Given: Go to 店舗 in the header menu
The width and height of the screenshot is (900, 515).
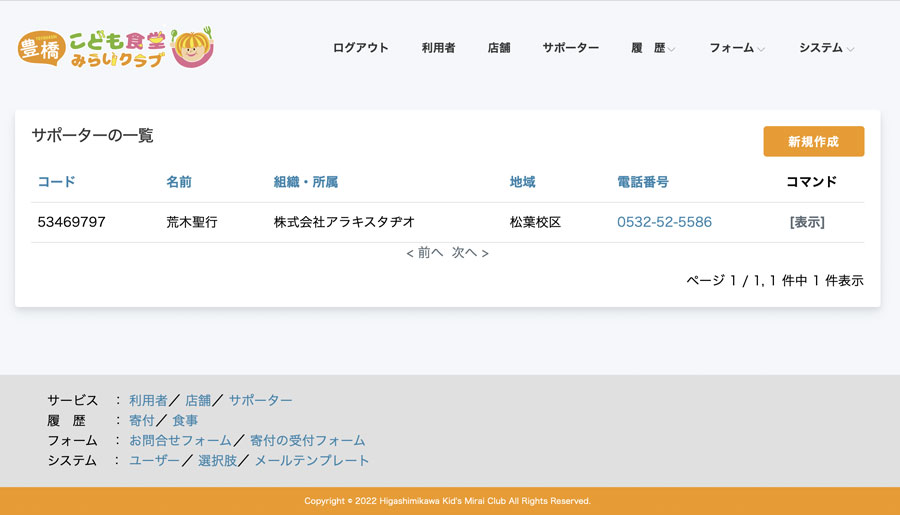Looking at the screenshot, I should click(x=498, y=48).
